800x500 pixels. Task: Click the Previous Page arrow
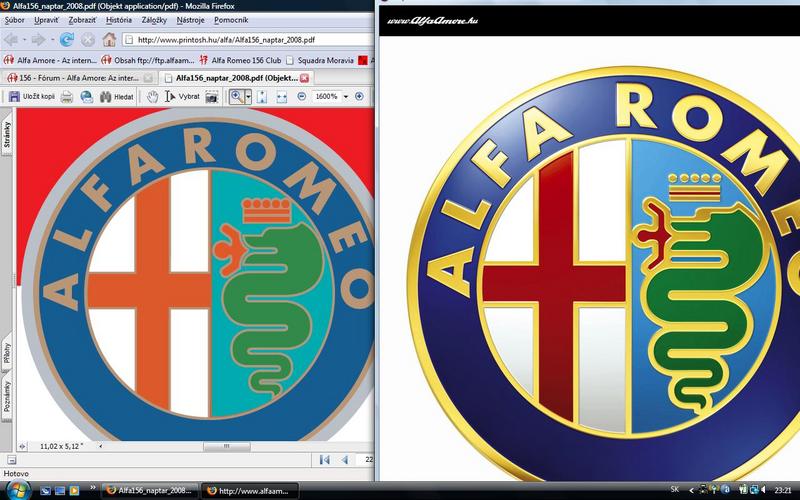pyautogui.click(x=345, y=460)
